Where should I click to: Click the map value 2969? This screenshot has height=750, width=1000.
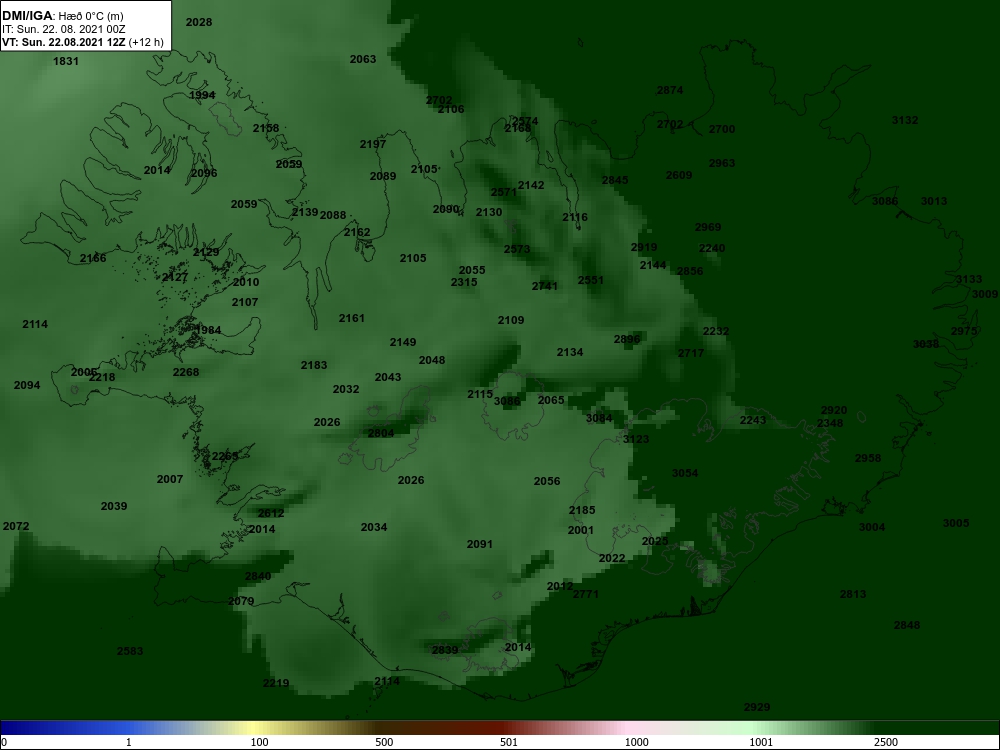(708, 227)
